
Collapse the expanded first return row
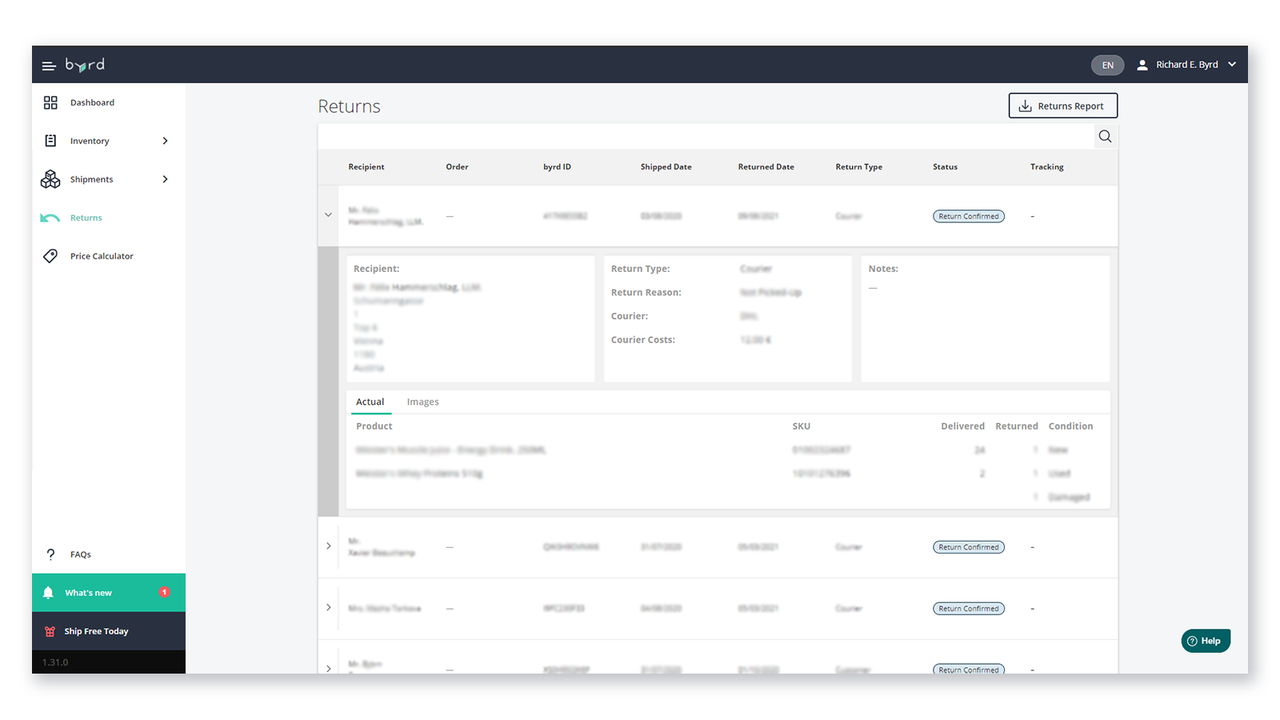328,214
